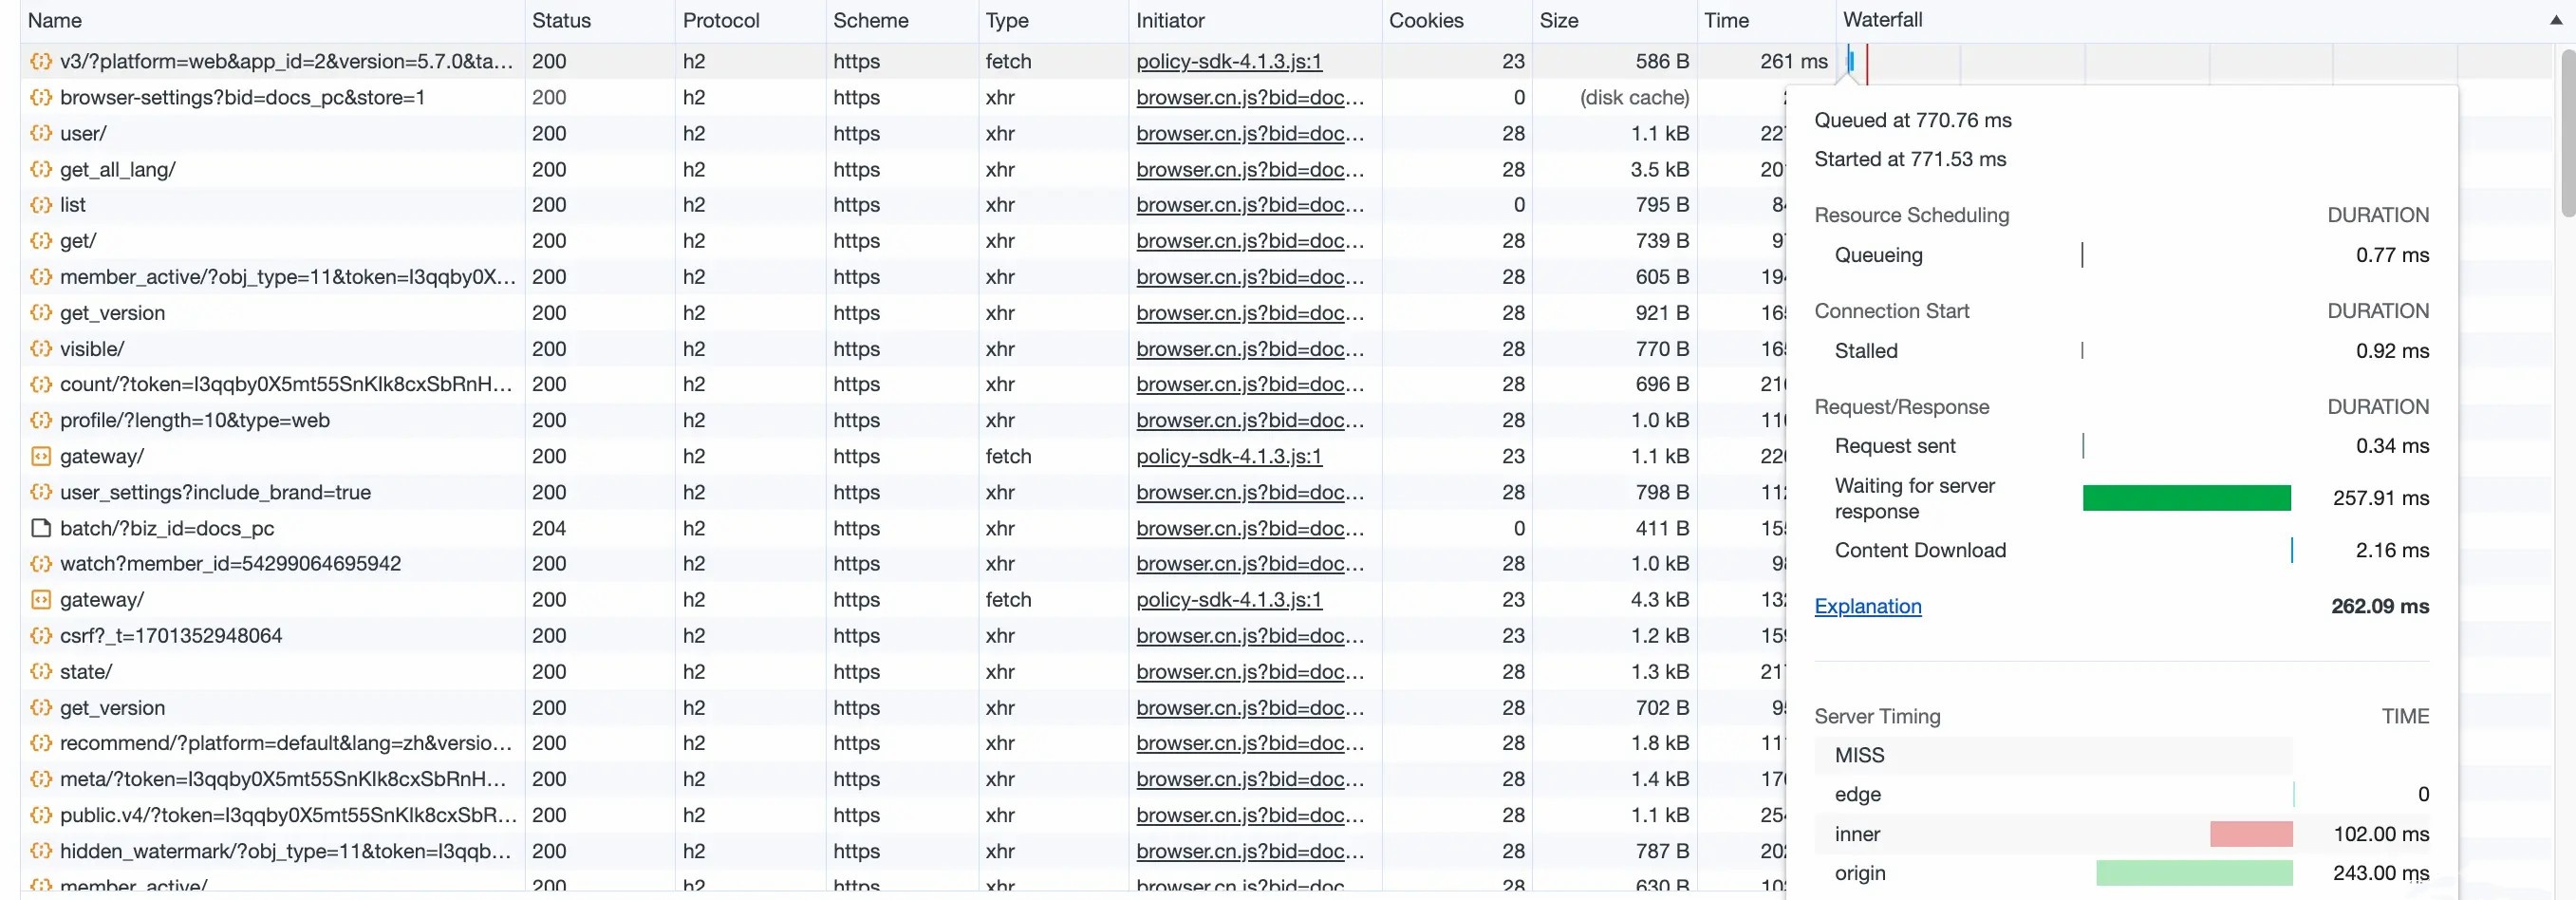The width and height of the screenshot is (2576, 900).
Task: Select the icon beside browser-settings?bid=docs_pc&store=1
Action: 40,97
